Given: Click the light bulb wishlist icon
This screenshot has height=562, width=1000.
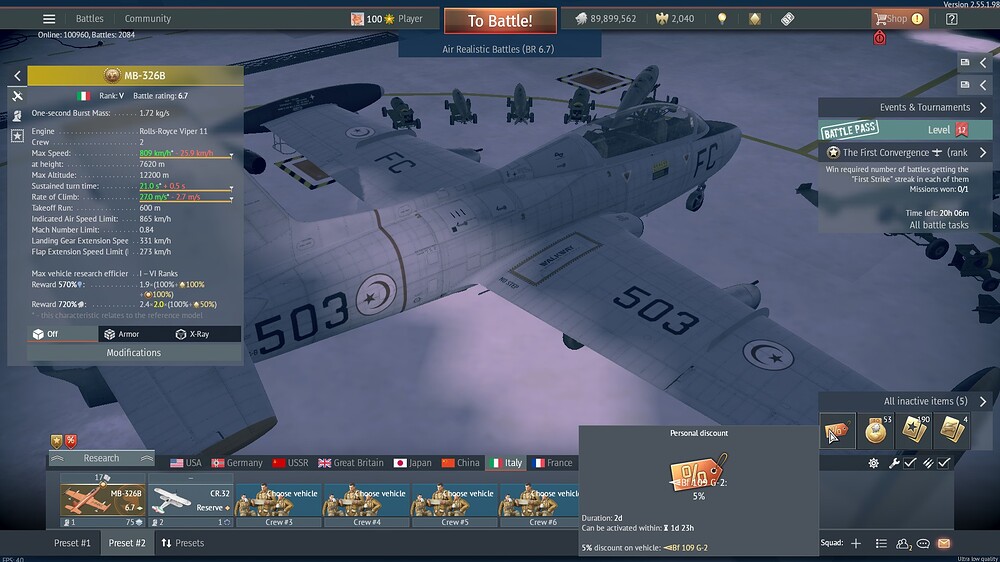Looking at the screenshot, I should pos(722,18).
